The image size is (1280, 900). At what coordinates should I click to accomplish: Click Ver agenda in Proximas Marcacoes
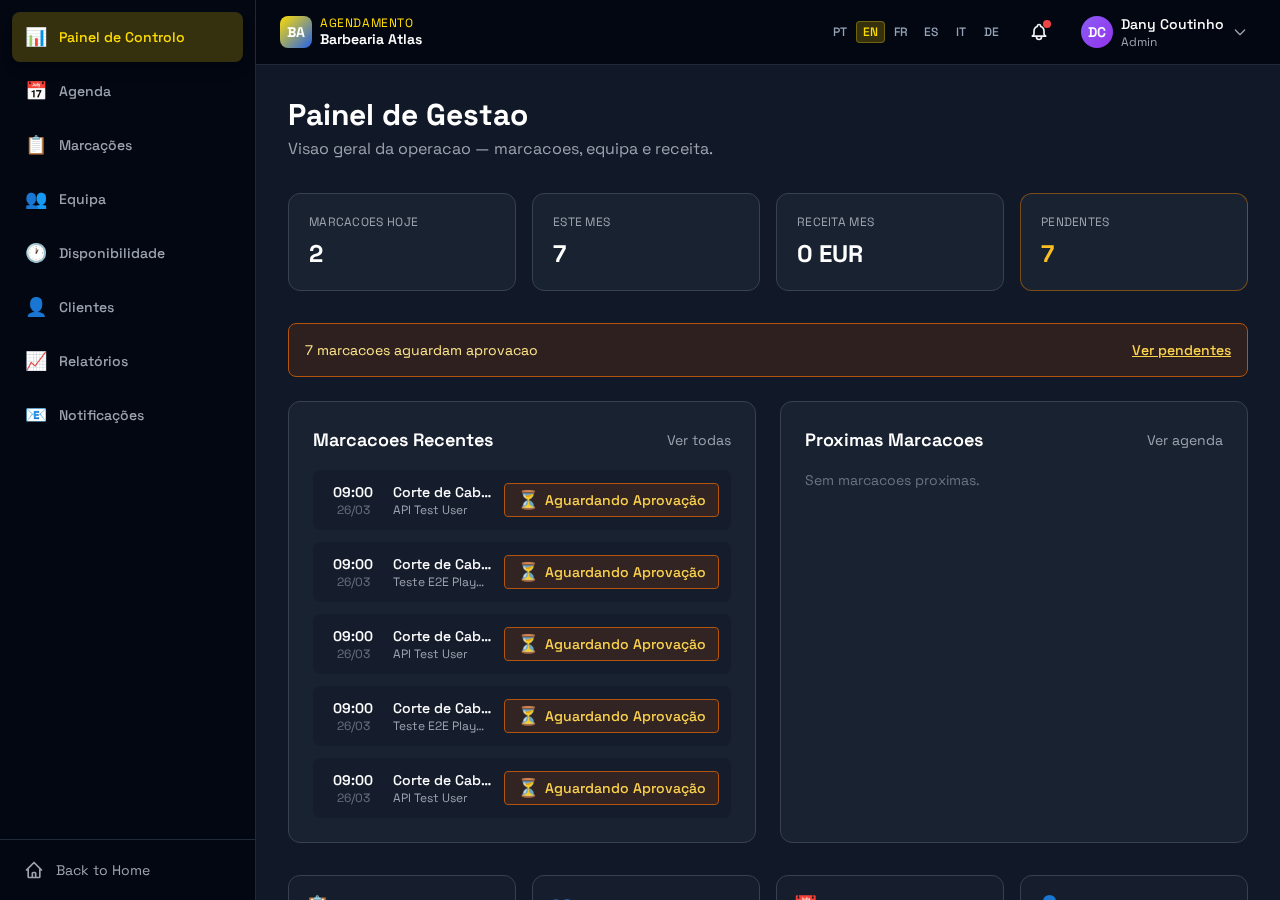pos(1185,440)
